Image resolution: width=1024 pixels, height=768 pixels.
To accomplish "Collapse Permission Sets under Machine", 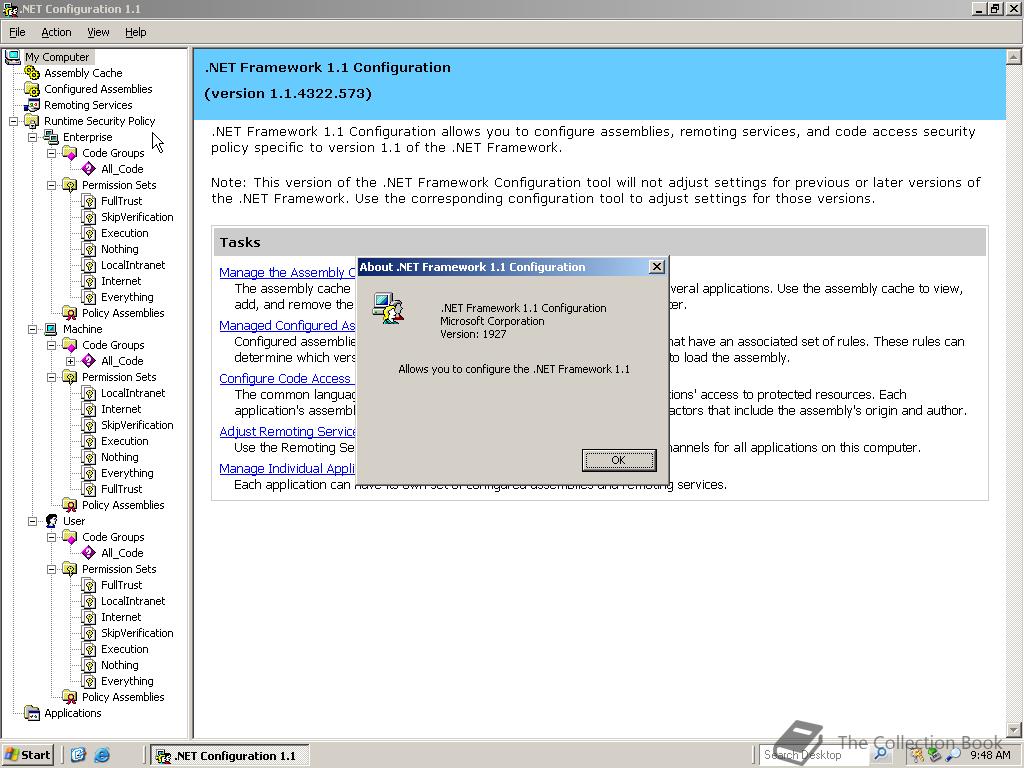I will coord(51,377).
